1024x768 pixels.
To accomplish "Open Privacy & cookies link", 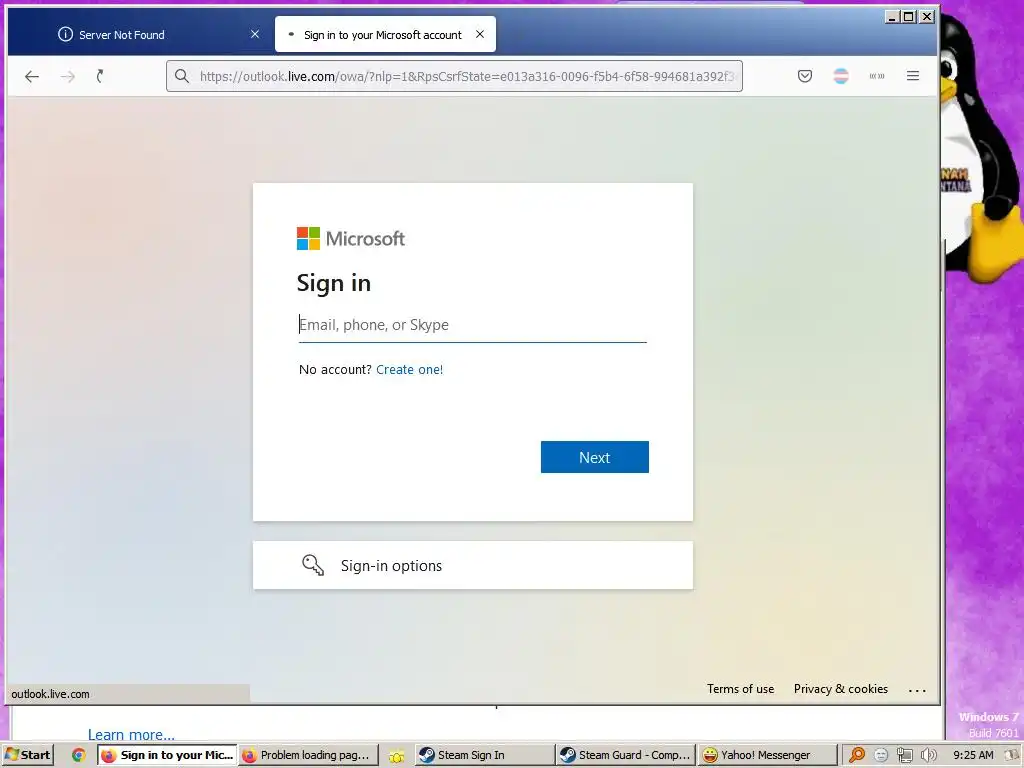I will click(x=840, y=689).
